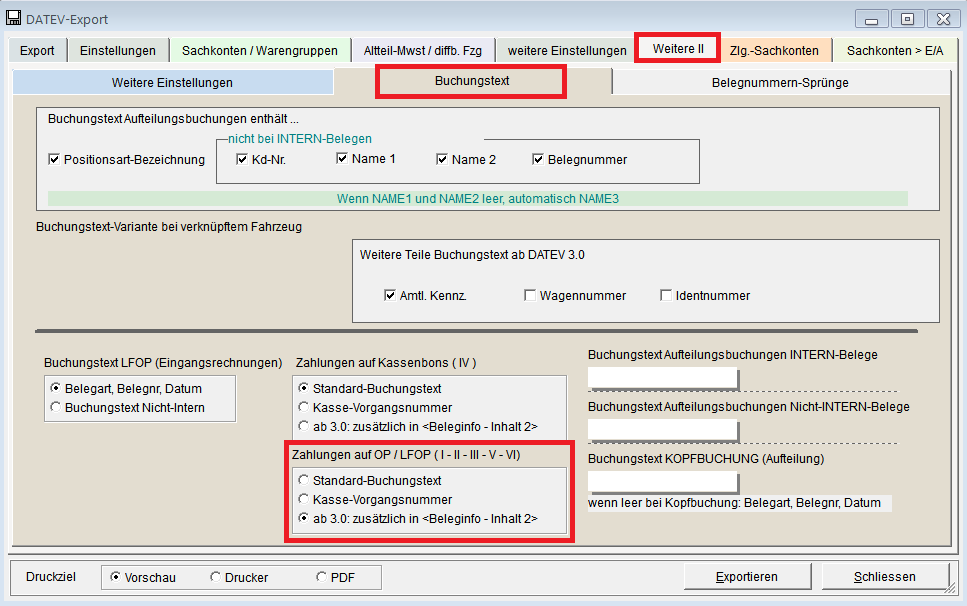The height and width of the screenshot is (606, 967).
Task: Maximize the DATEV-Export window
Action: (x=907, y=19)
